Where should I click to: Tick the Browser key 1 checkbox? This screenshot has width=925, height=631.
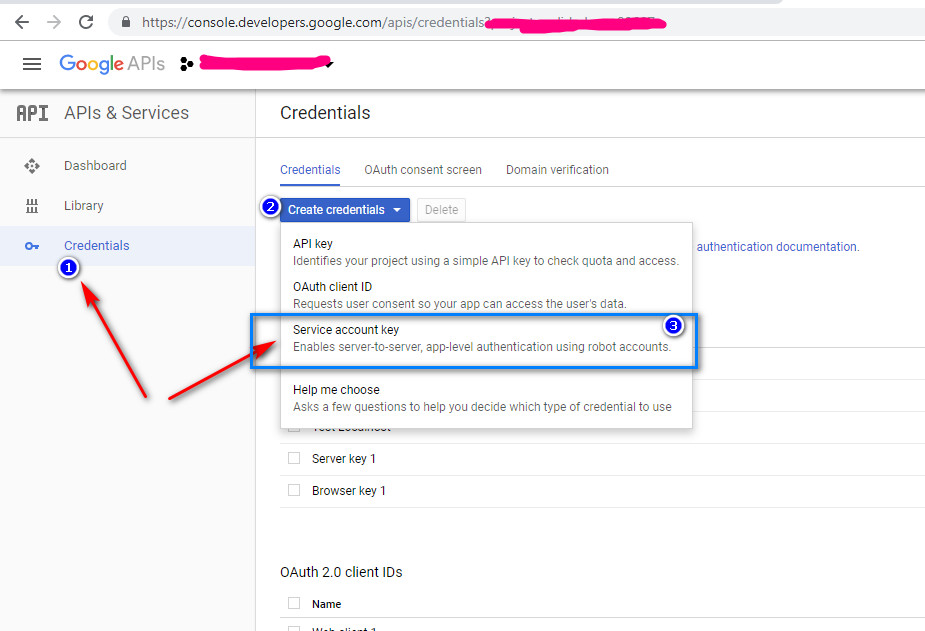(x=294, y=490)
